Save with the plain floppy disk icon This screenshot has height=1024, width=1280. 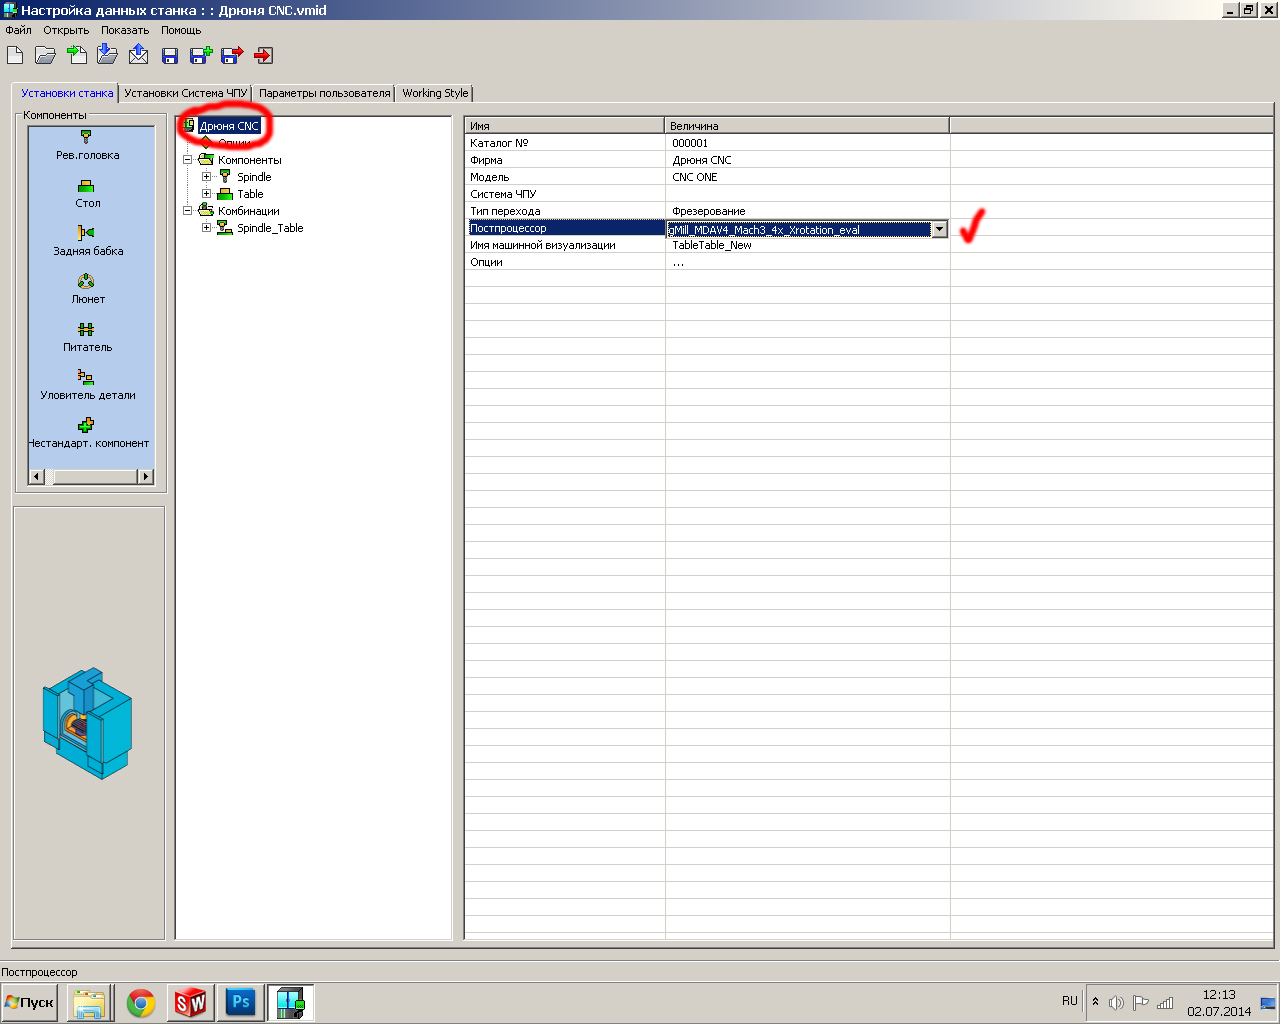(170, 56)
